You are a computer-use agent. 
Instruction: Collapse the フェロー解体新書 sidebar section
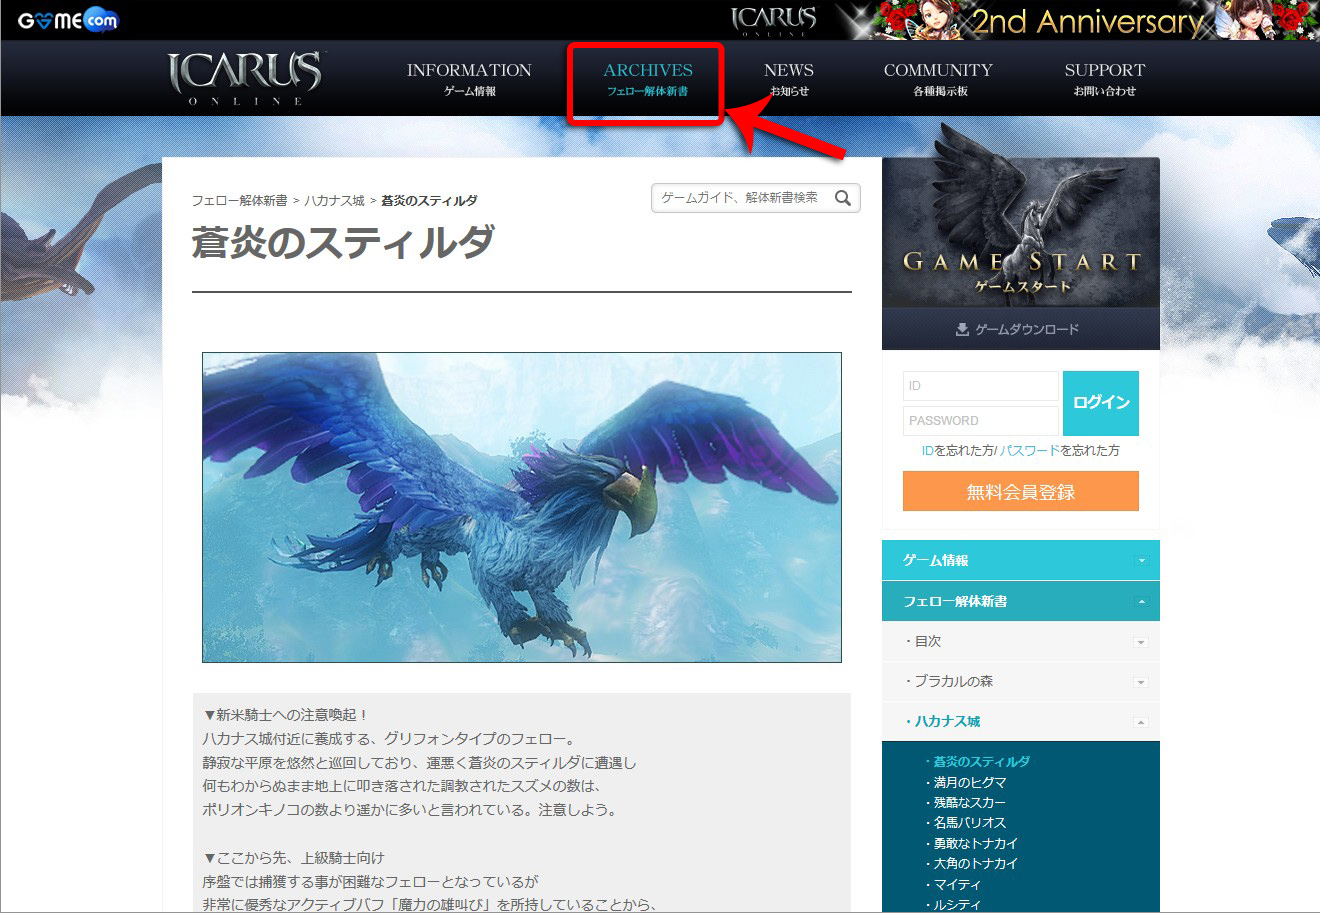1021,601
